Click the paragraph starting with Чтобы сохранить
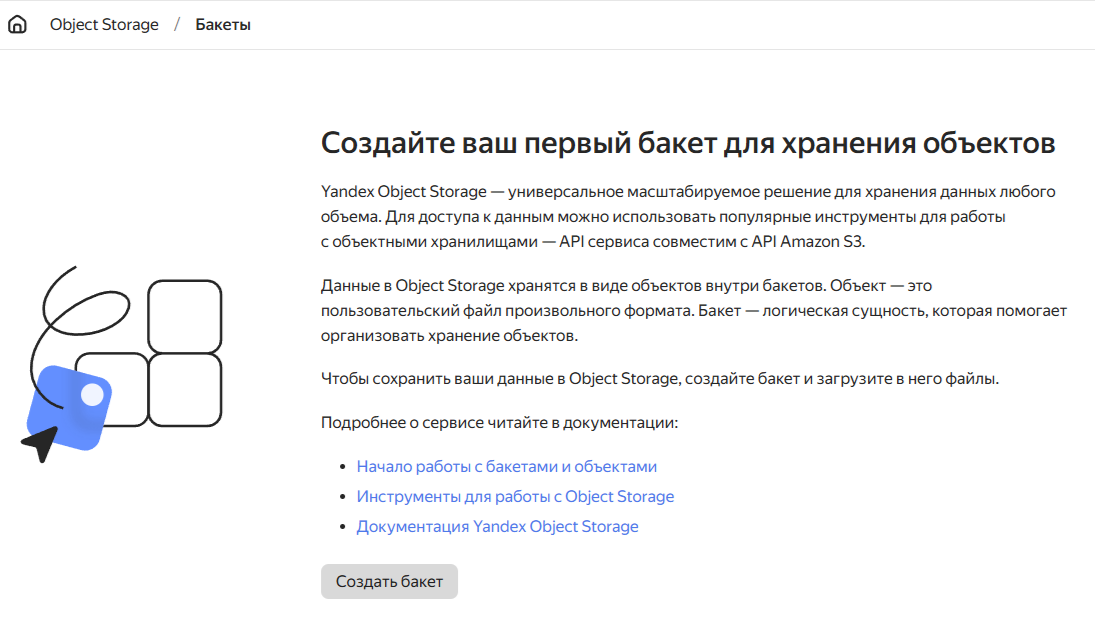Viewport: 1095px width, 618px height. [x=659, y=379]
